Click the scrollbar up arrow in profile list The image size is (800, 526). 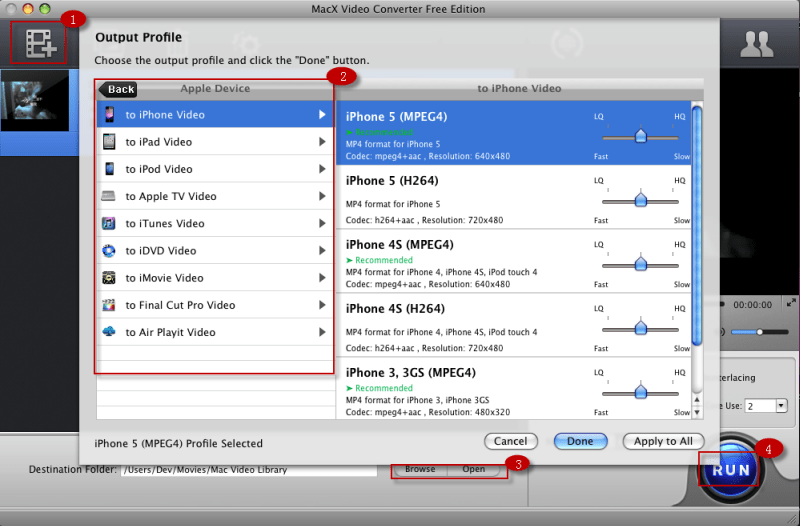(x=697, y=400)
